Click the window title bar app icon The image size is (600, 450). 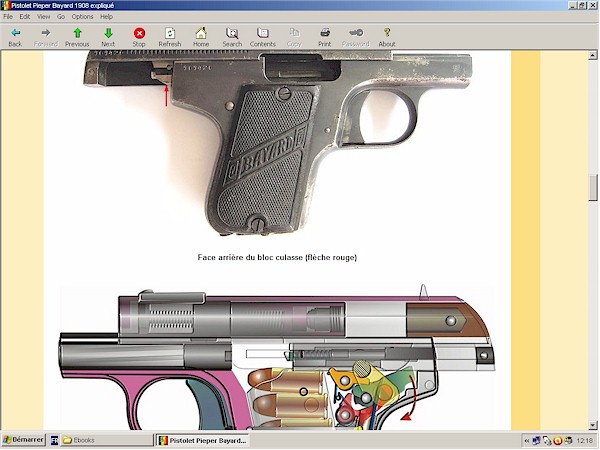pyautogui.click(x=6, y=5)
